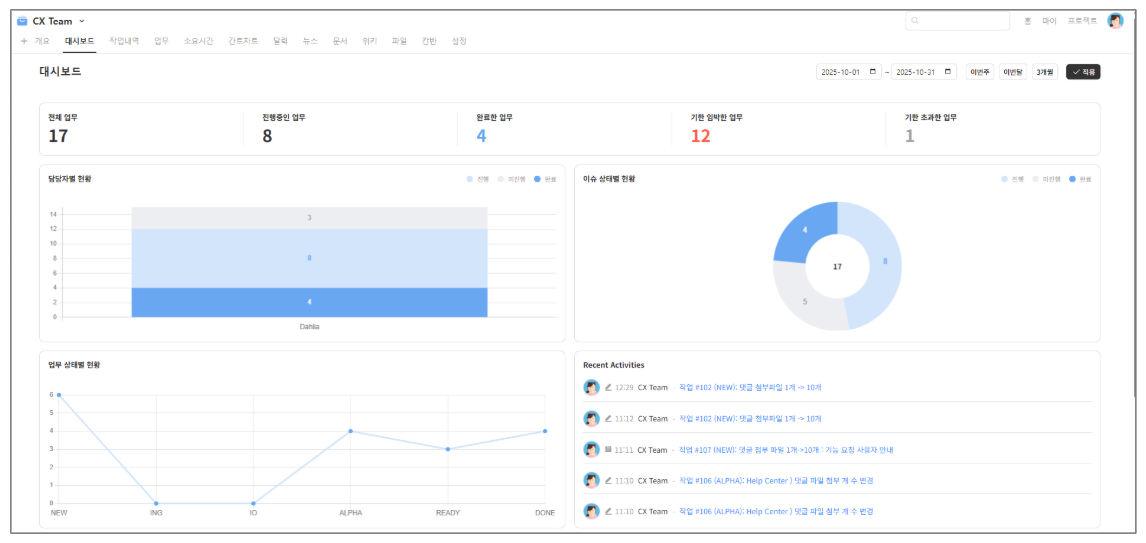Toggle 미진행 legend in 이슈 상태별 현황 chart
The height and width of the screenshot is (543, 1146).
(x=1047, y=179)
